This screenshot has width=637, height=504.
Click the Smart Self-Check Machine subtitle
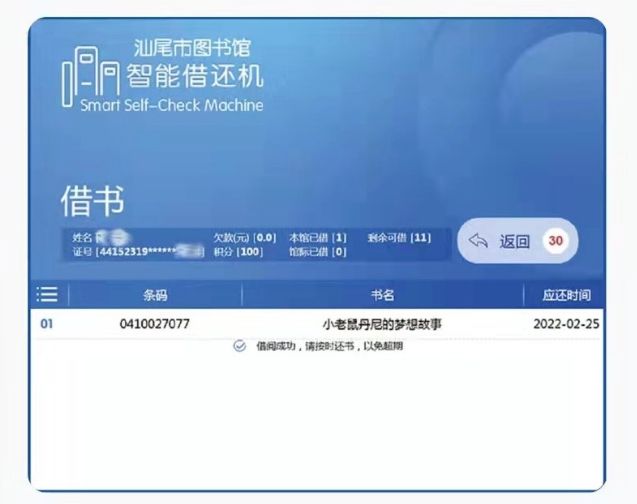pyautogui.click(x=172, y=106)
